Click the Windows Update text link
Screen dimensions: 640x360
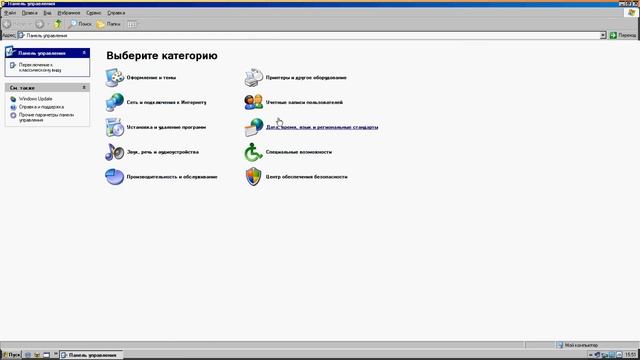click(36, 99)
